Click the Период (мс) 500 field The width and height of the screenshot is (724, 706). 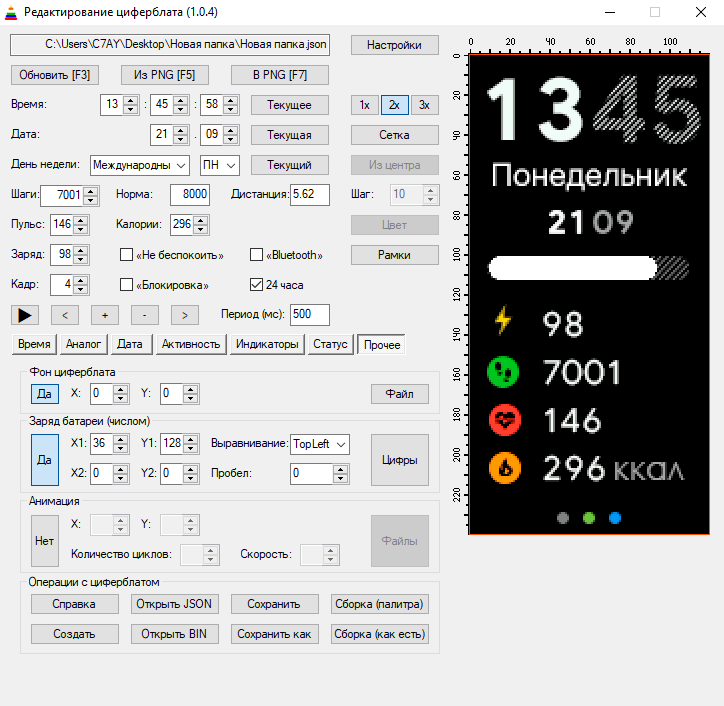point(310,315)
